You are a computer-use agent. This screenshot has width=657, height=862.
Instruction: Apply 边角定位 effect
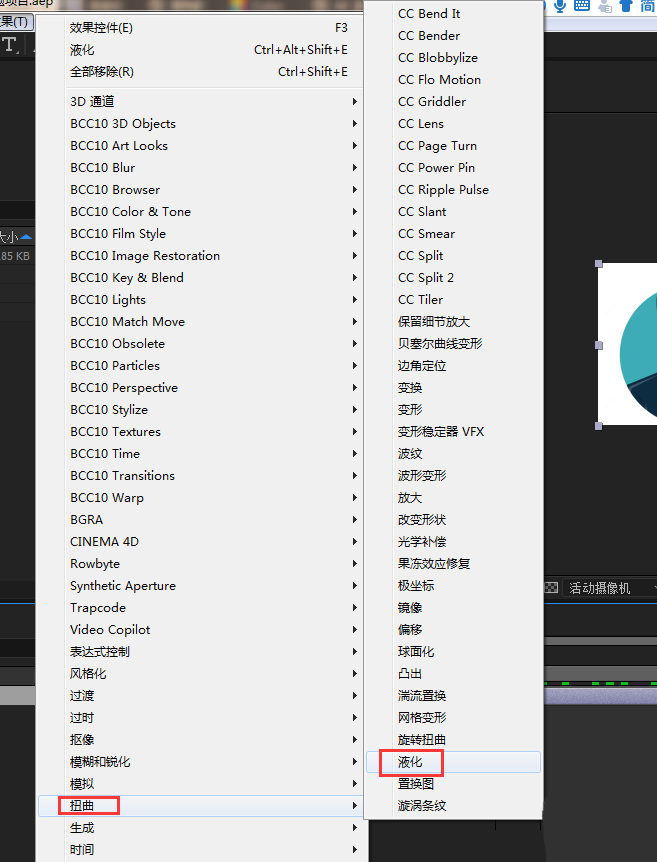pos(454,366)
